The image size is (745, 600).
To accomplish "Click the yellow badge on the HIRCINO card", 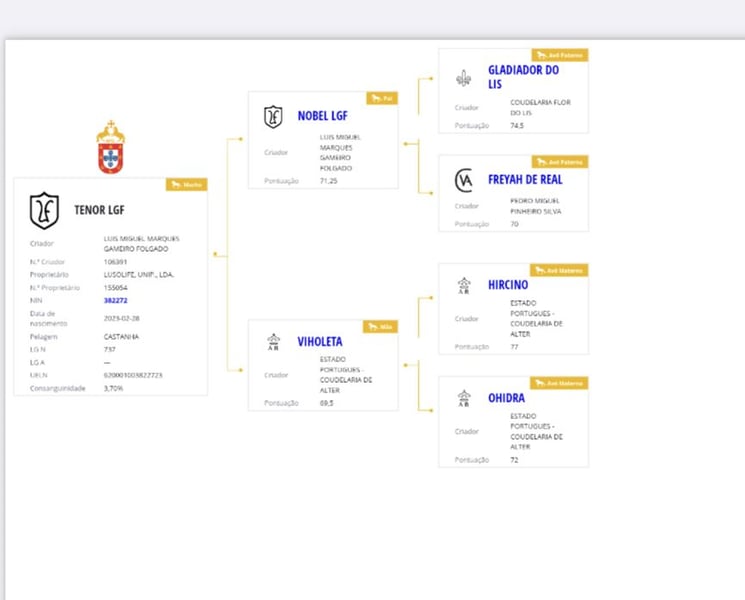I will pos(559,270).
